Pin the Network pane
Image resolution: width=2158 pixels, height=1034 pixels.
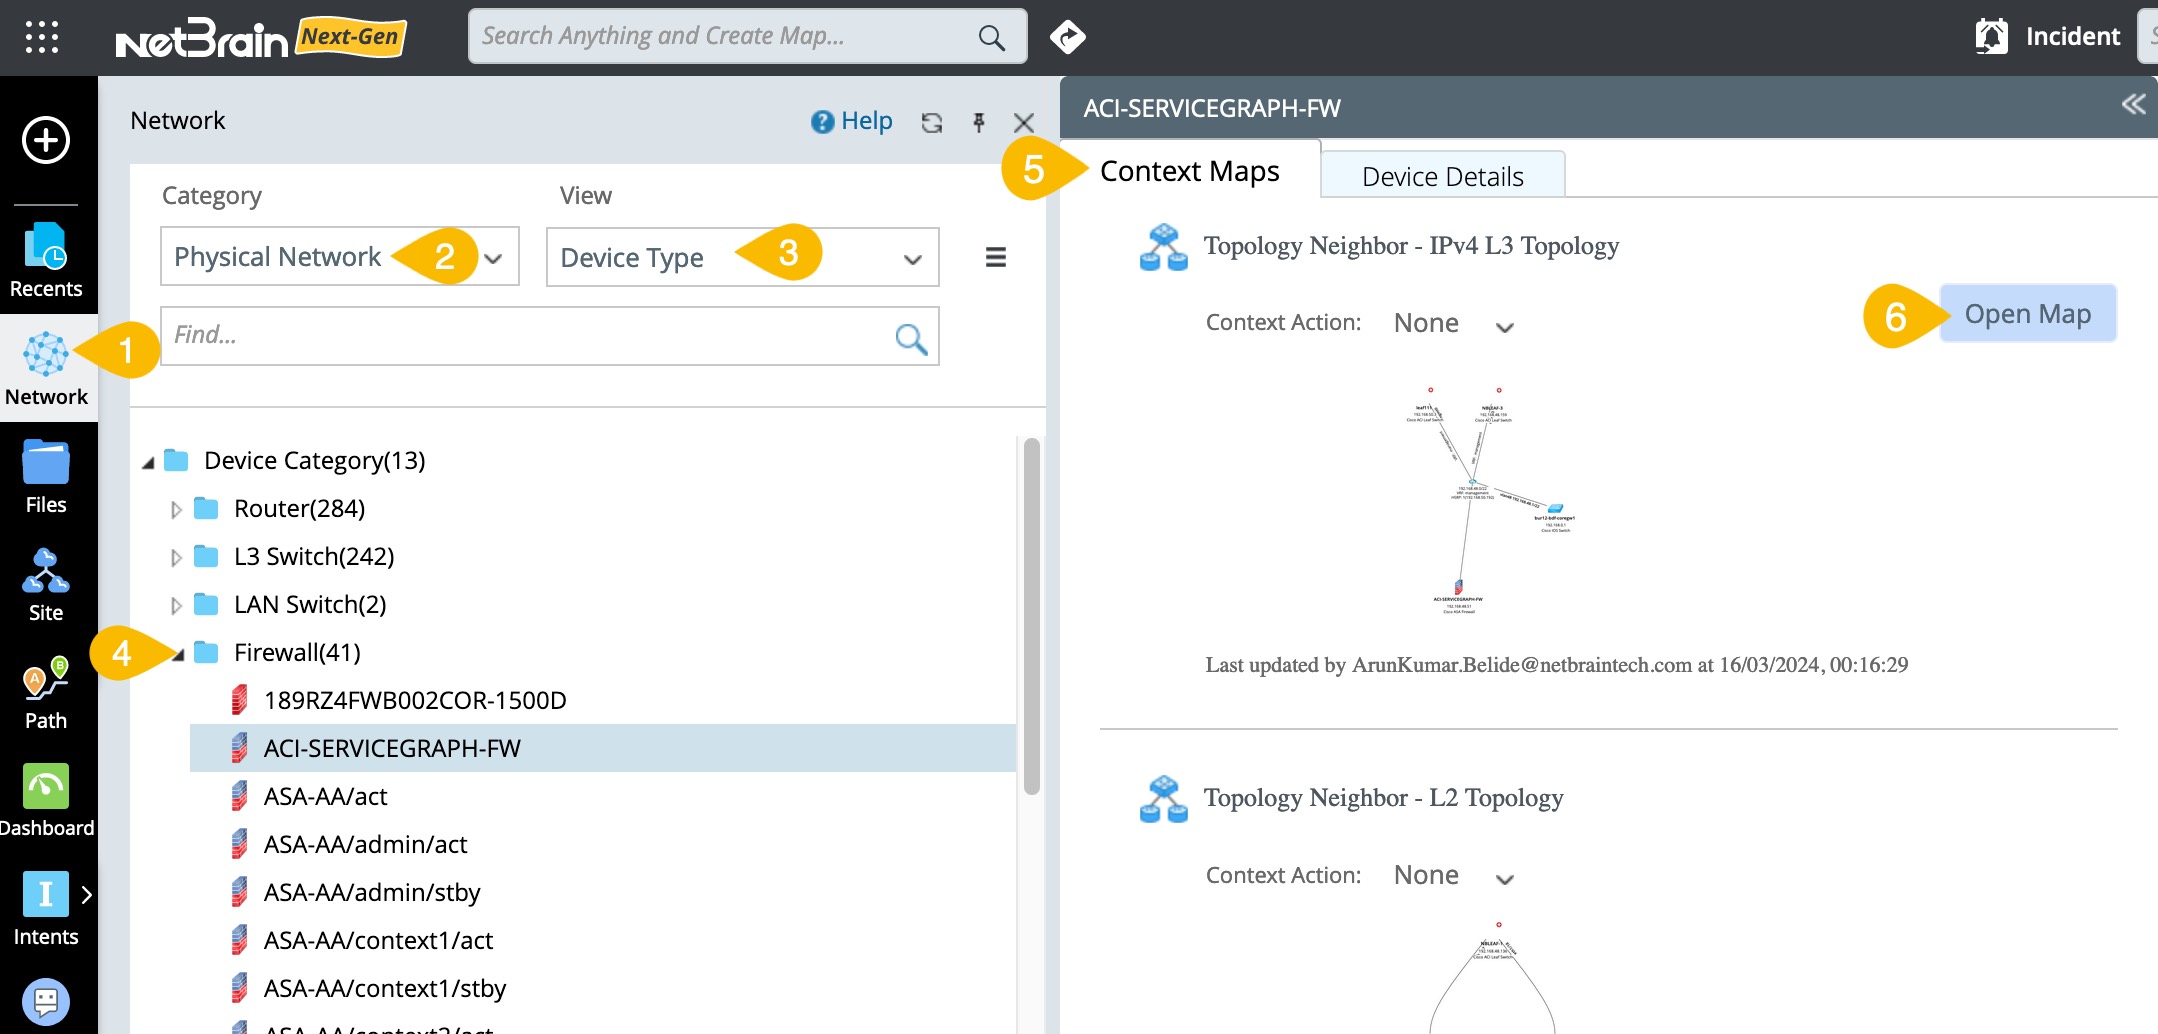click(x=979, y=122)
